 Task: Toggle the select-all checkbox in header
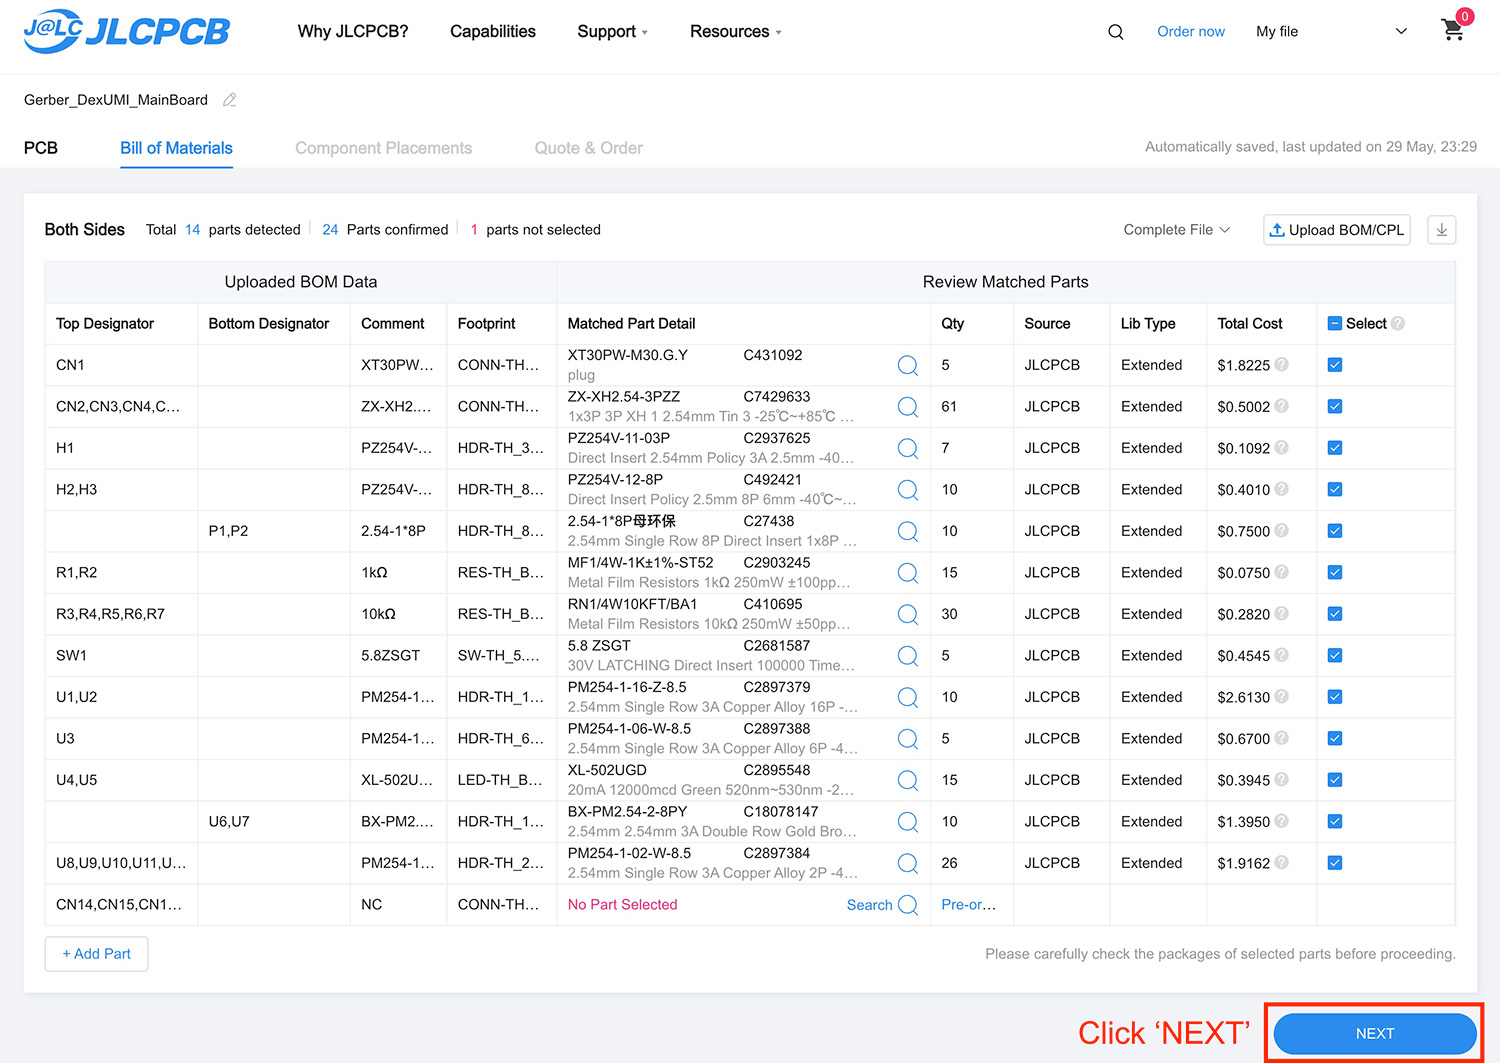point(1334,323)
